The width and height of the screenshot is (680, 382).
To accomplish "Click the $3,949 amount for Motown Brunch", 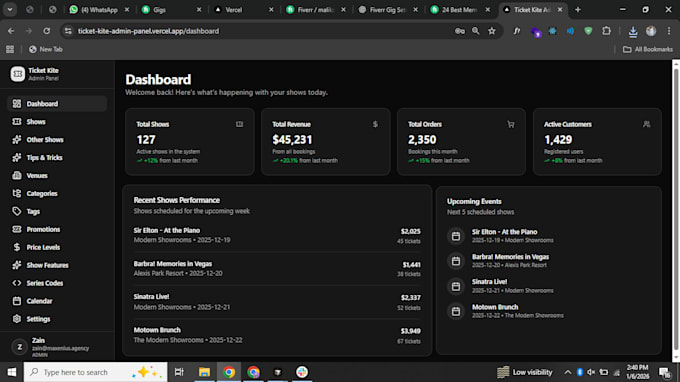I will pyautogui.click(x=410, y=331).
